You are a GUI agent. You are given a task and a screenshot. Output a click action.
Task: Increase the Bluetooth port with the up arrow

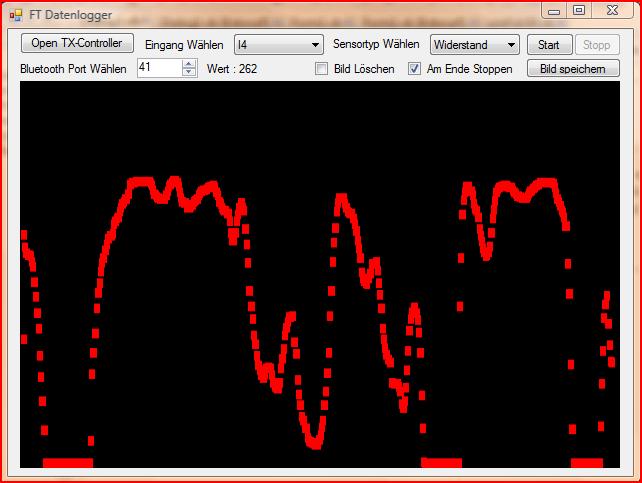click(x=189, y=64)
